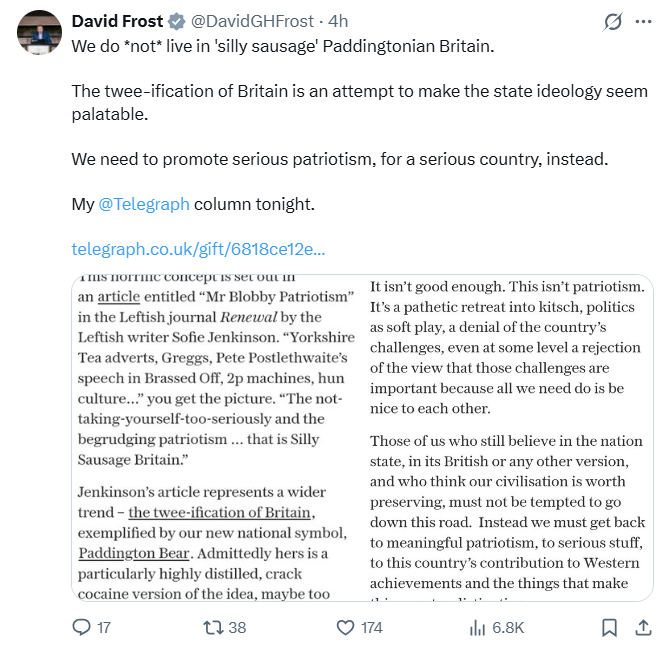The image size is (670, 646).
Task: Click underlined "the twee-ification of Britain" text
Action: [x=221, y=512]
